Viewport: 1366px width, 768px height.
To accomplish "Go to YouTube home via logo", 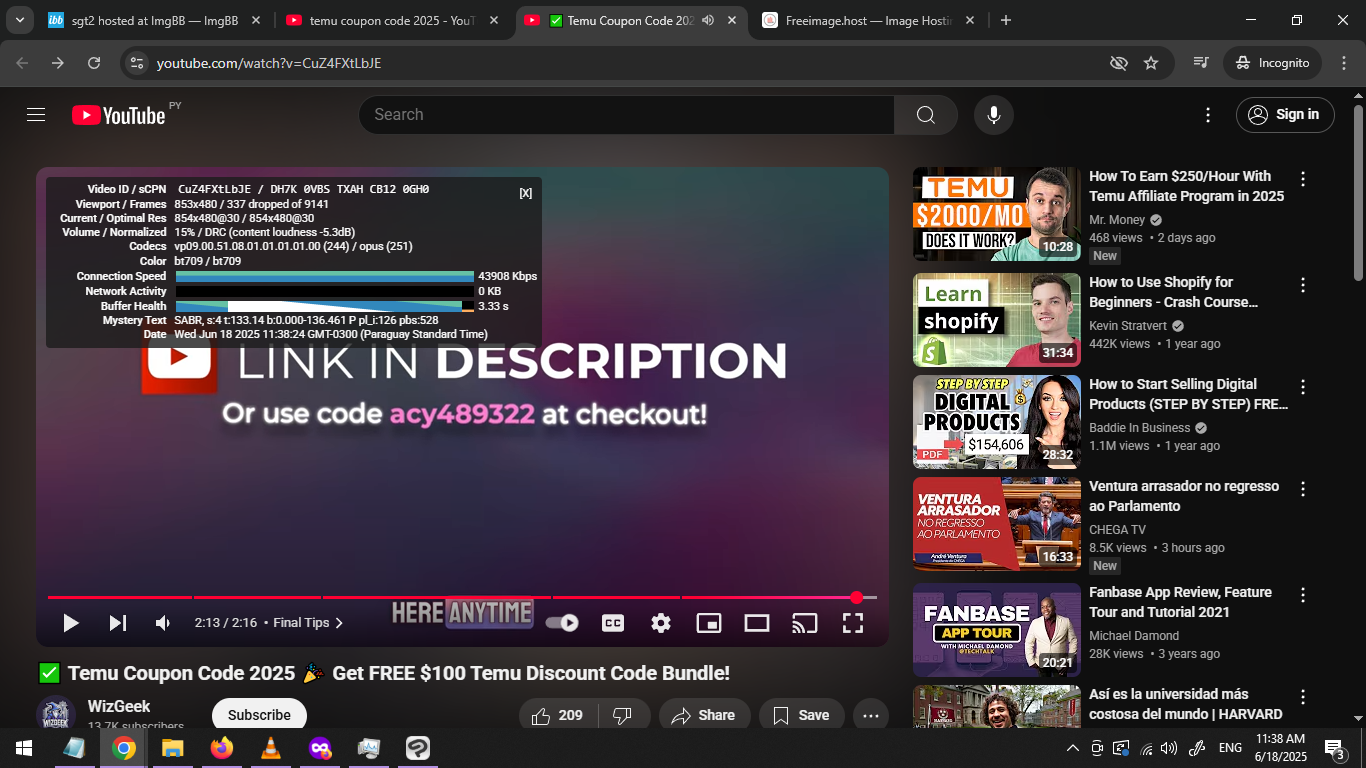I will 118,115.
